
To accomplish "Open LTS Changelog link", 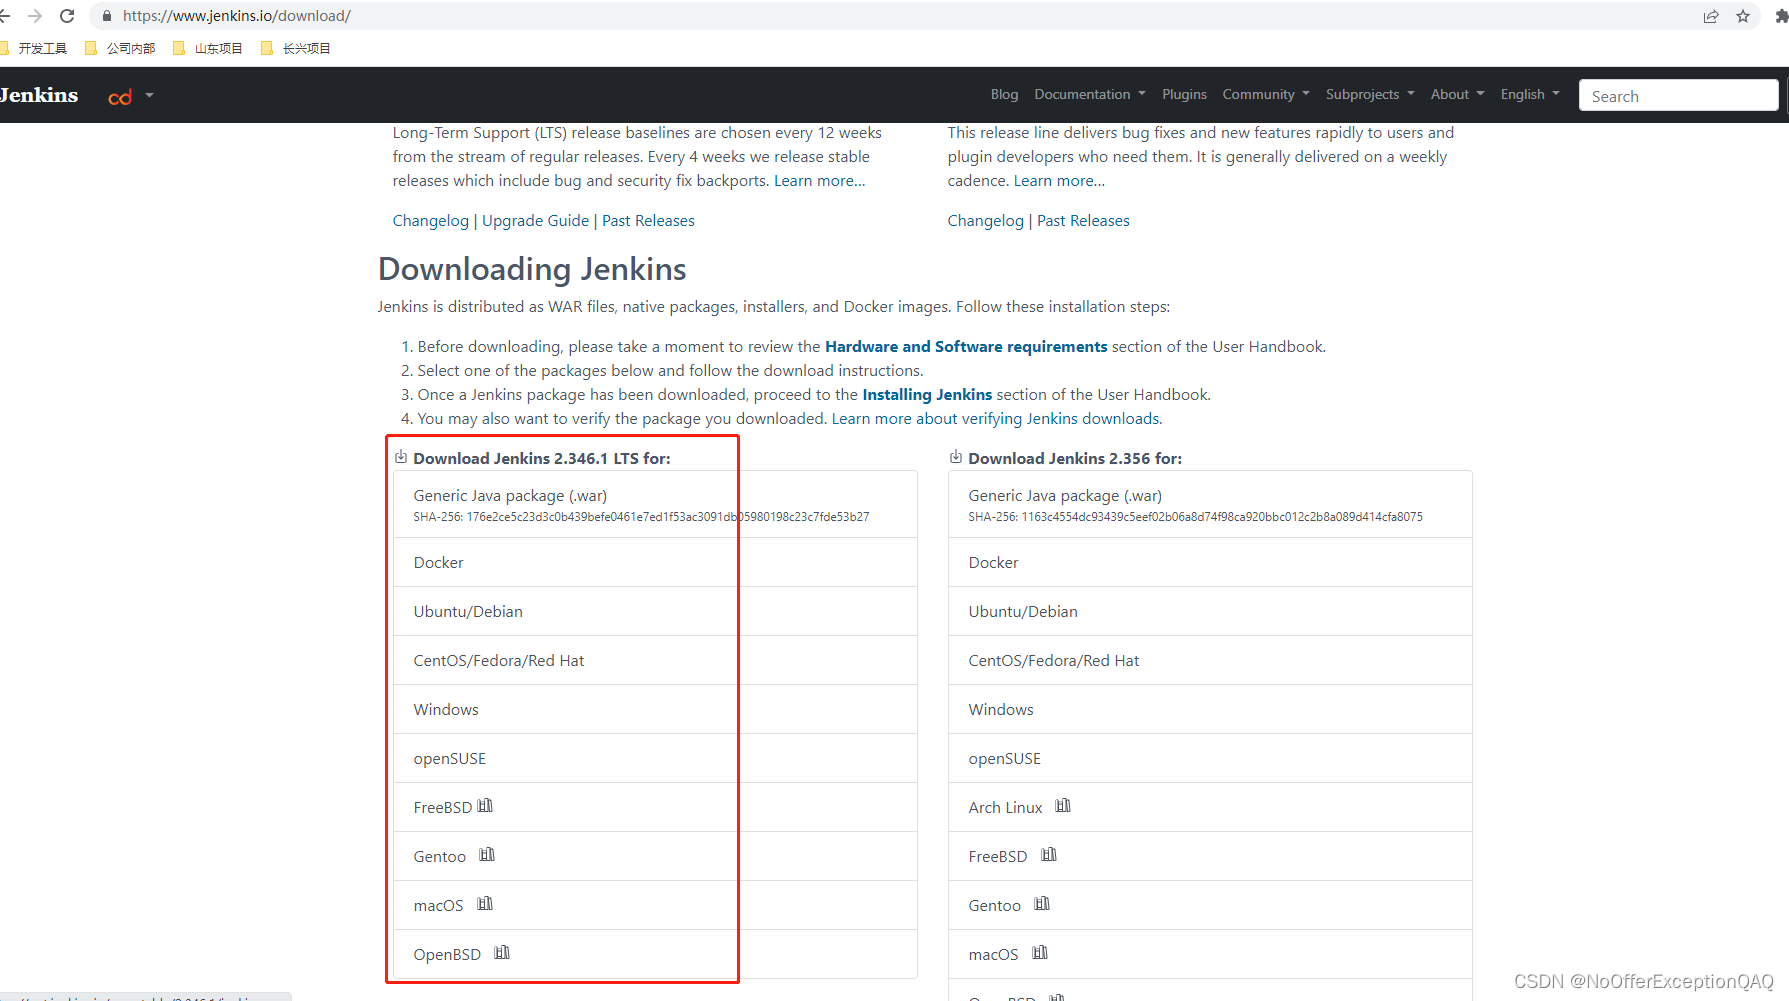I will (430, 221).
